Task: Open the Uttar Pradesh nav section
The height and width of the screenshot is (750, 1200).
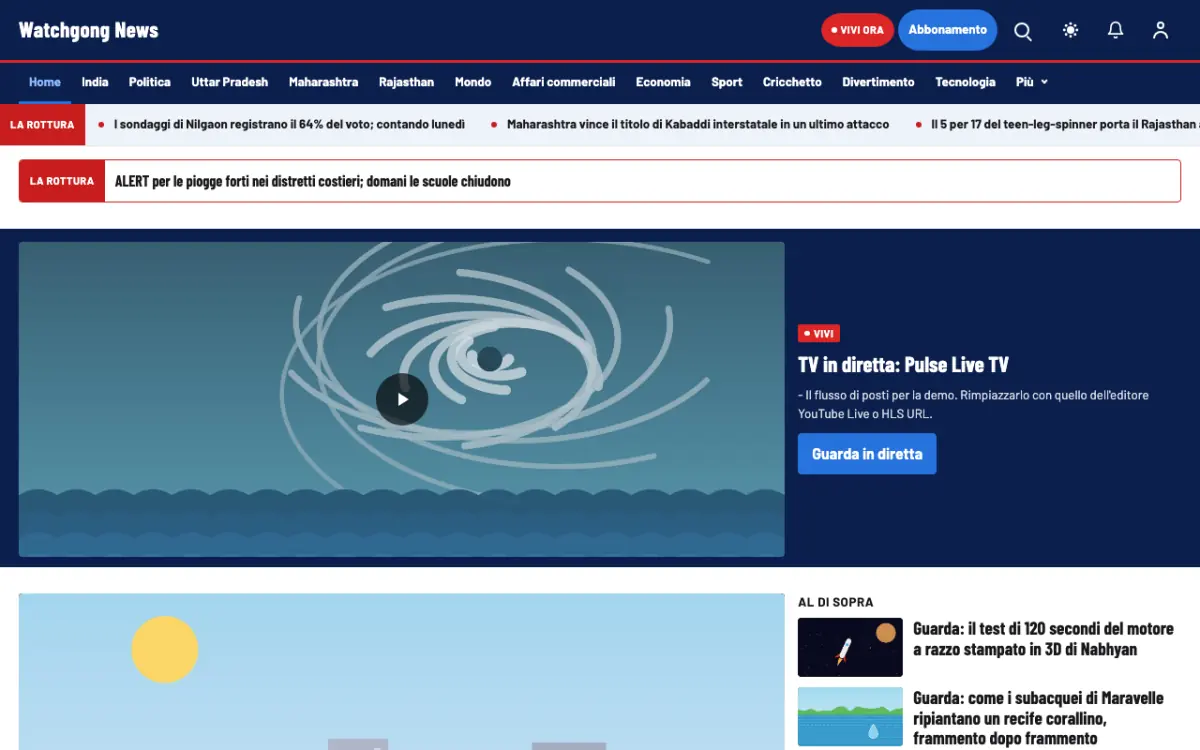Action: [230, 82]
